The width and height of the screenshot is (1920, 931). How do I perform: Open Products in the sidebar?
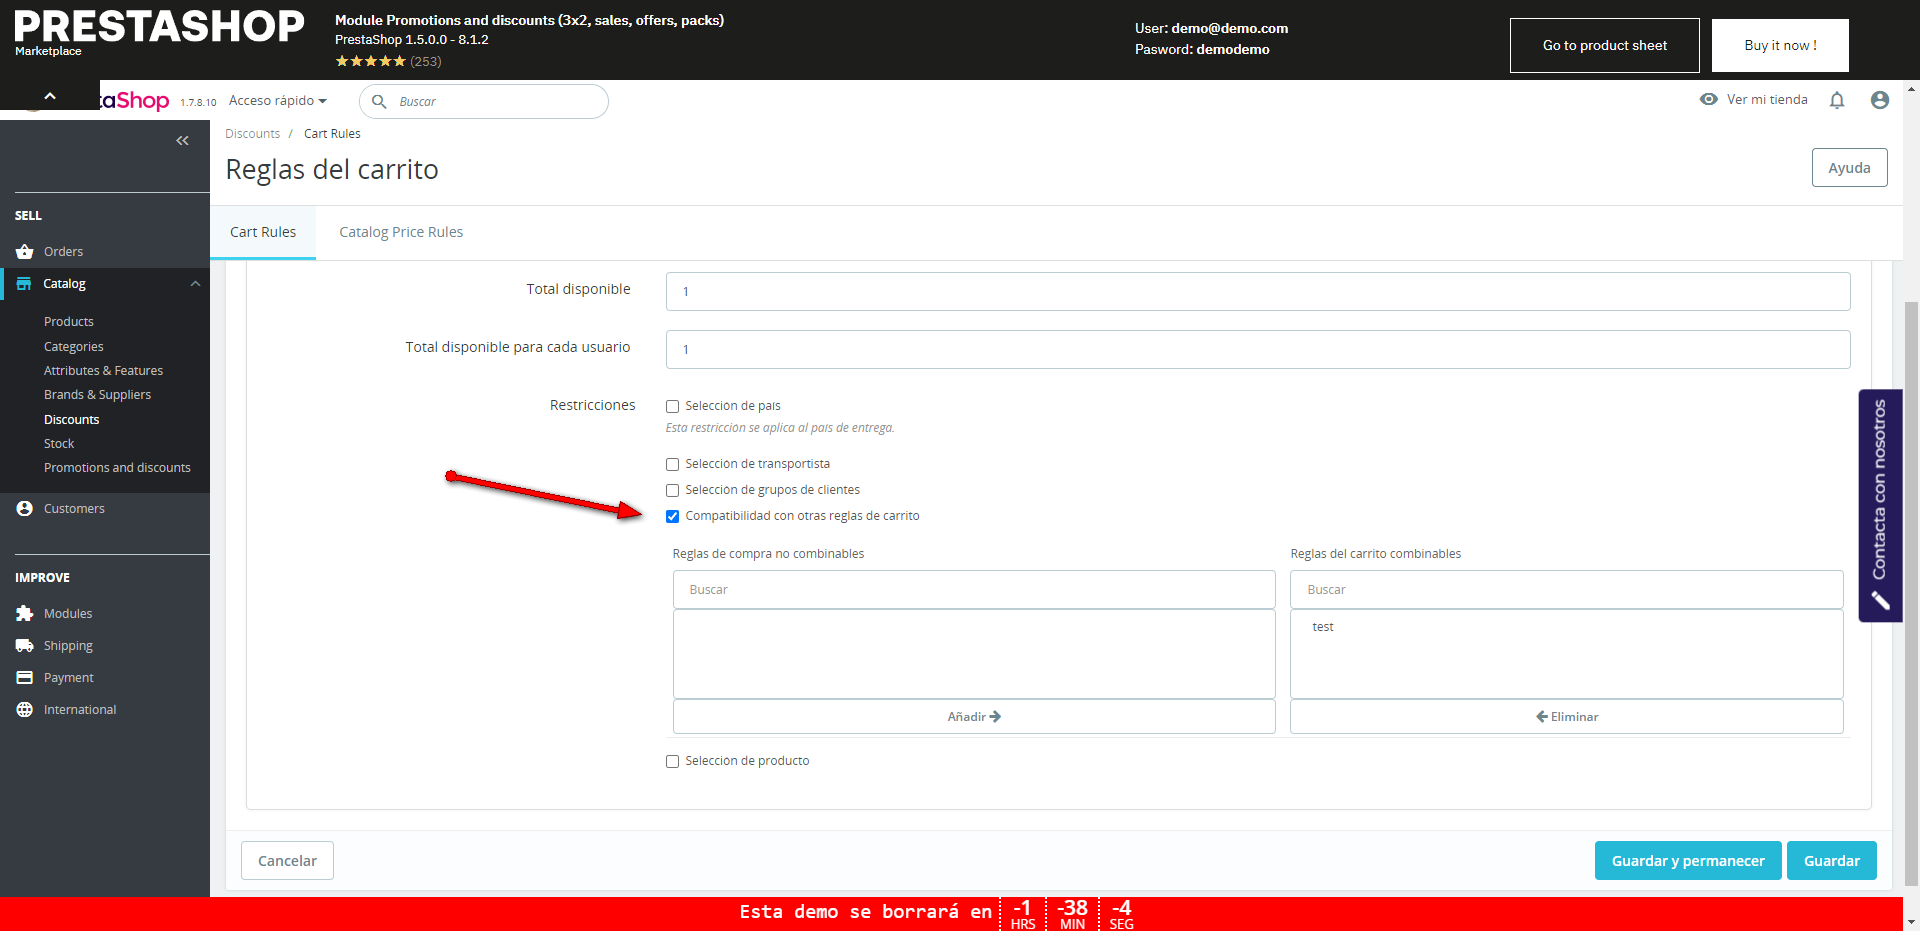click(69, 321)
